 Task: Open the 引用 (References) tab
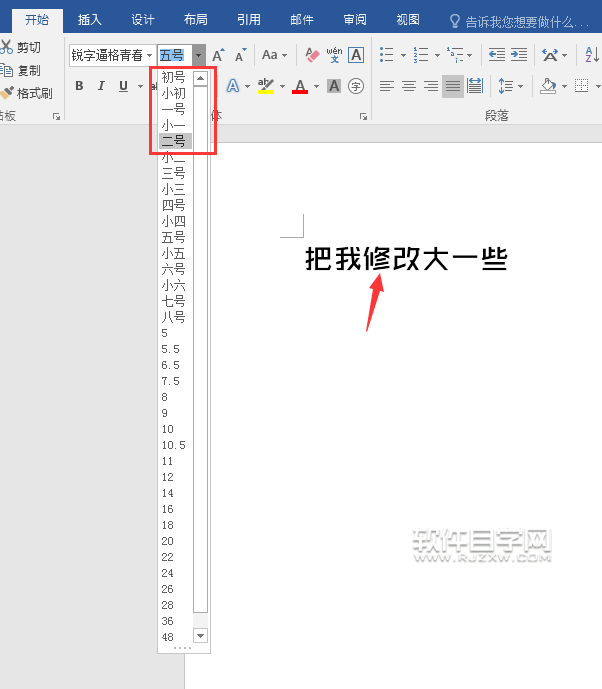click(x=249, y=20)
